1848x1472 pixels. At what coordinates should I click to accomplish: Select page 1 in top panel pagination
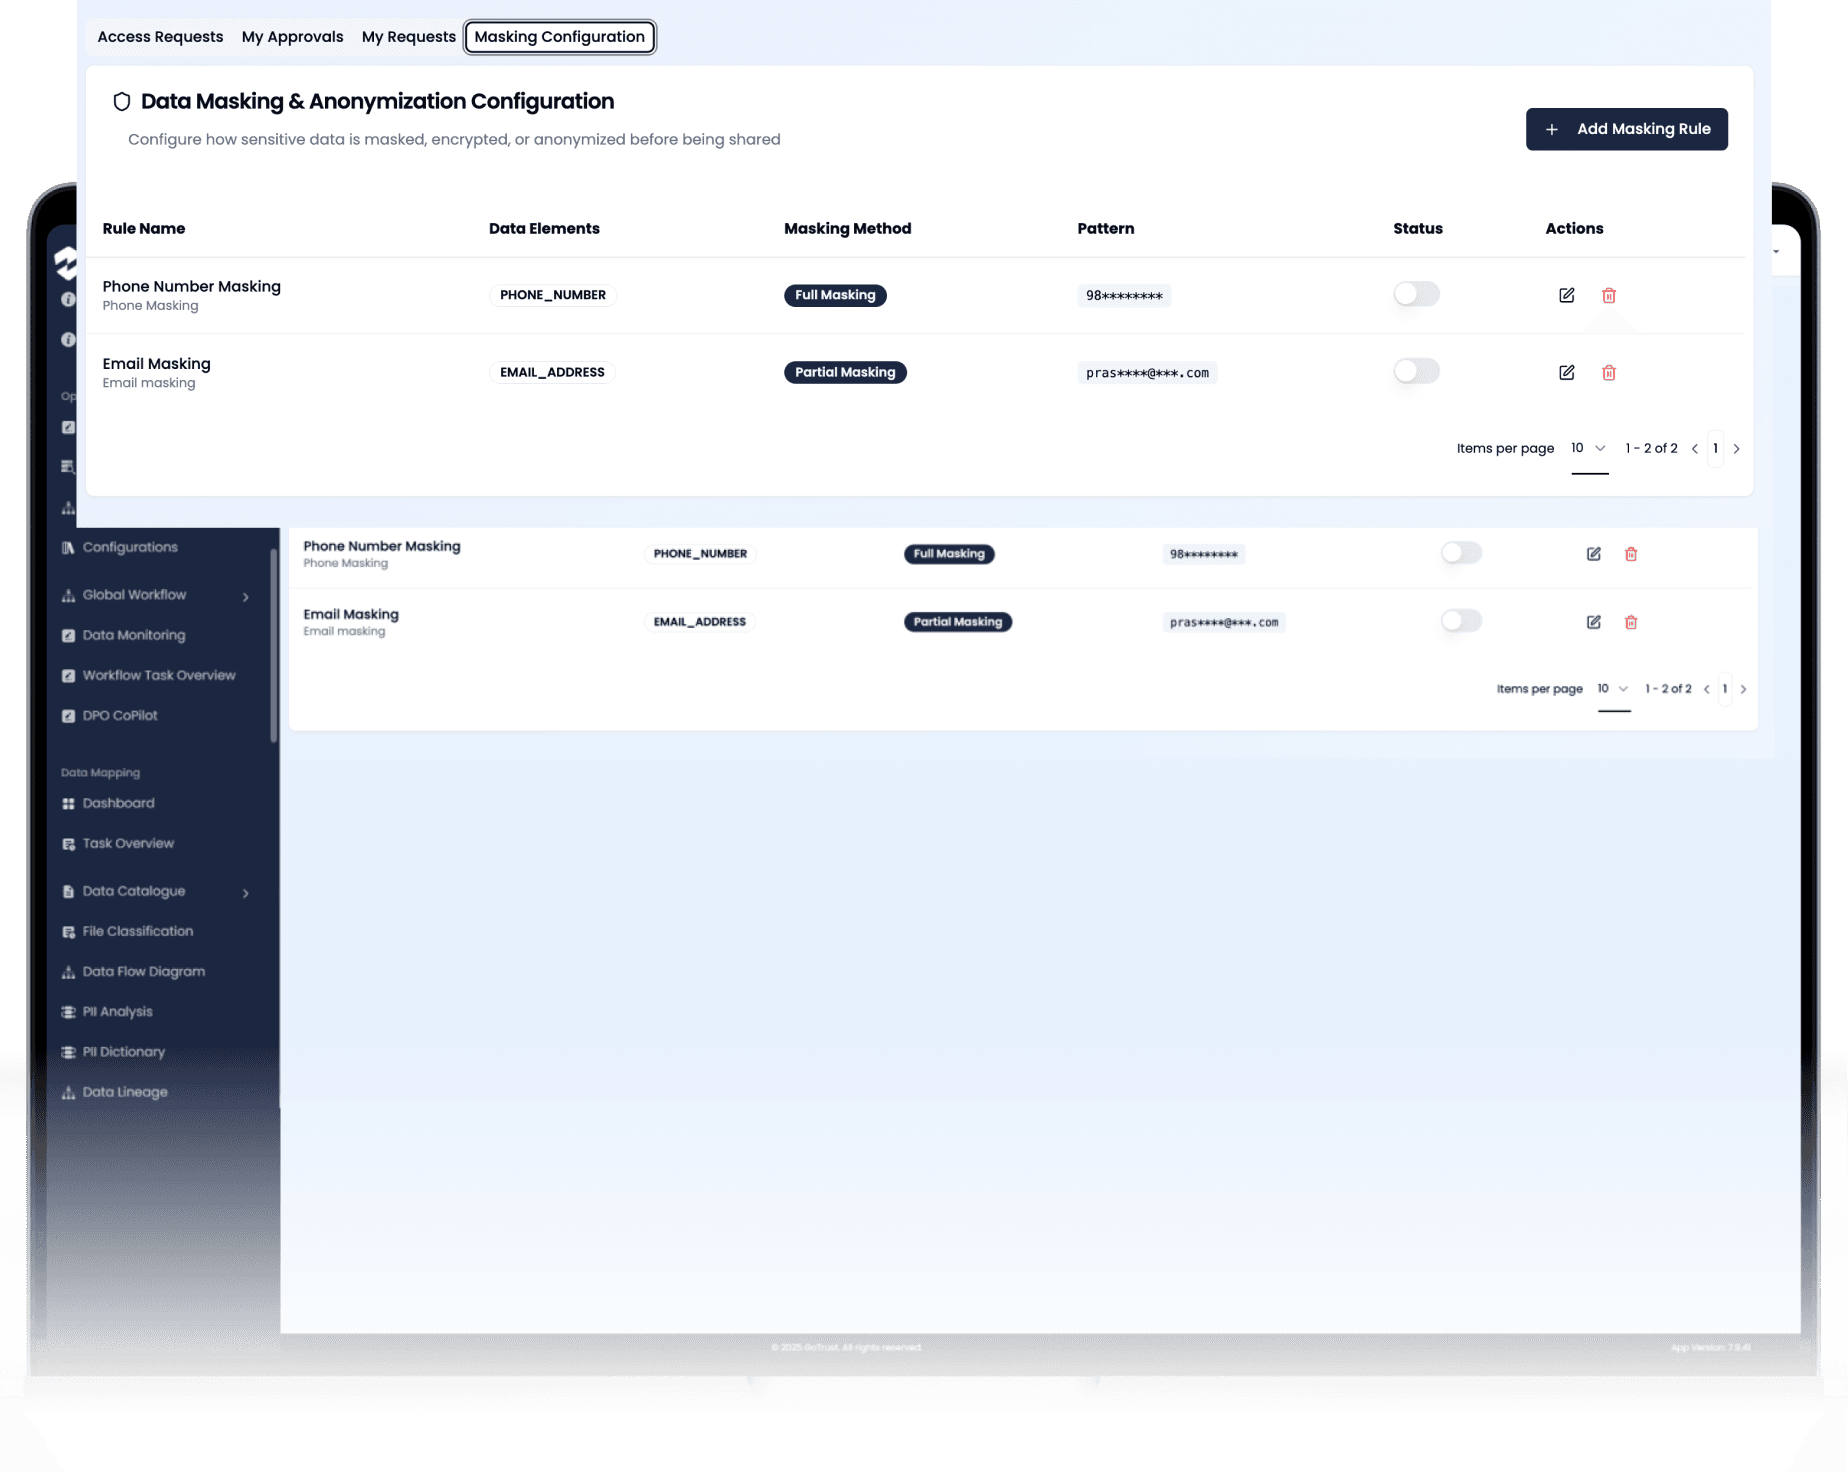[x=1715, y=448]
